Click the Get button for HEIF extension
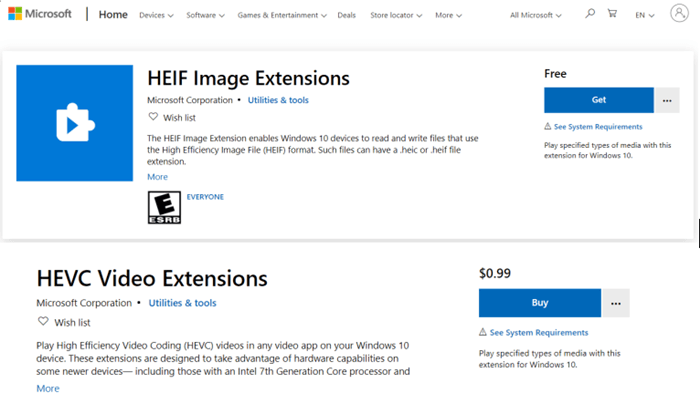 (599, 100)
